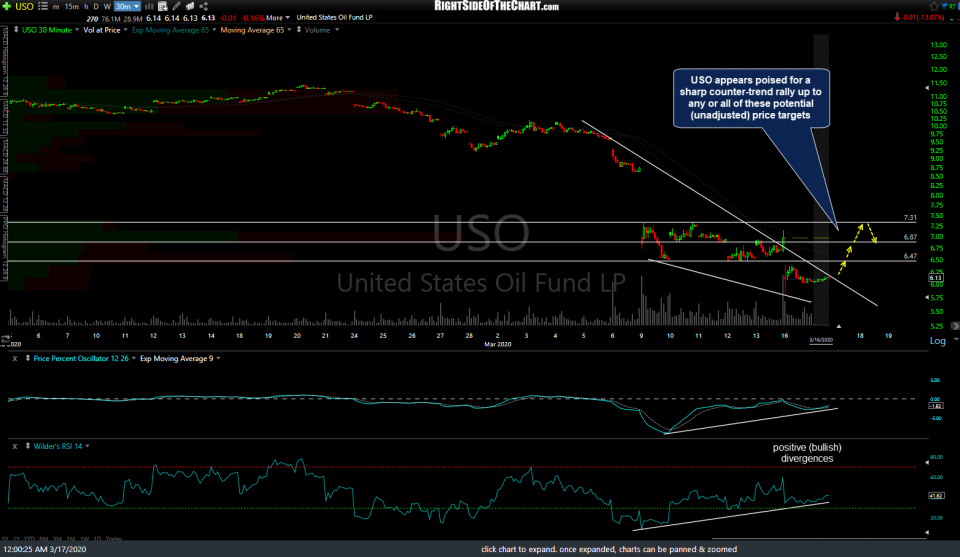Click the scroll arrow at RSI pane bottom
The image size is (960, 557).
(926, 533)
